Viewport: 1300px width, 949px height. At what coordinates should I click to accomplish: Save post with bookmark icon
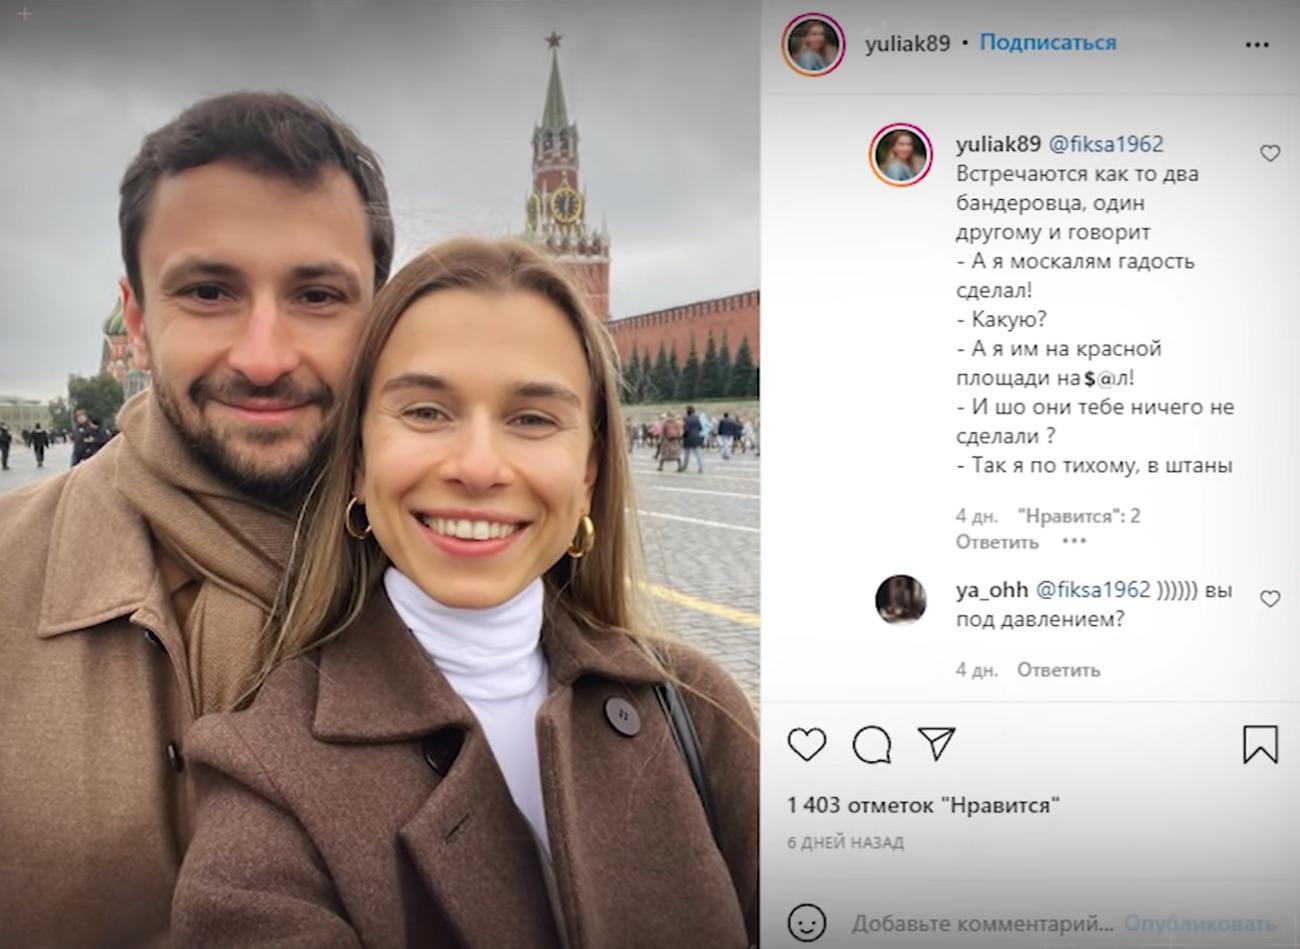(1260, 744)
